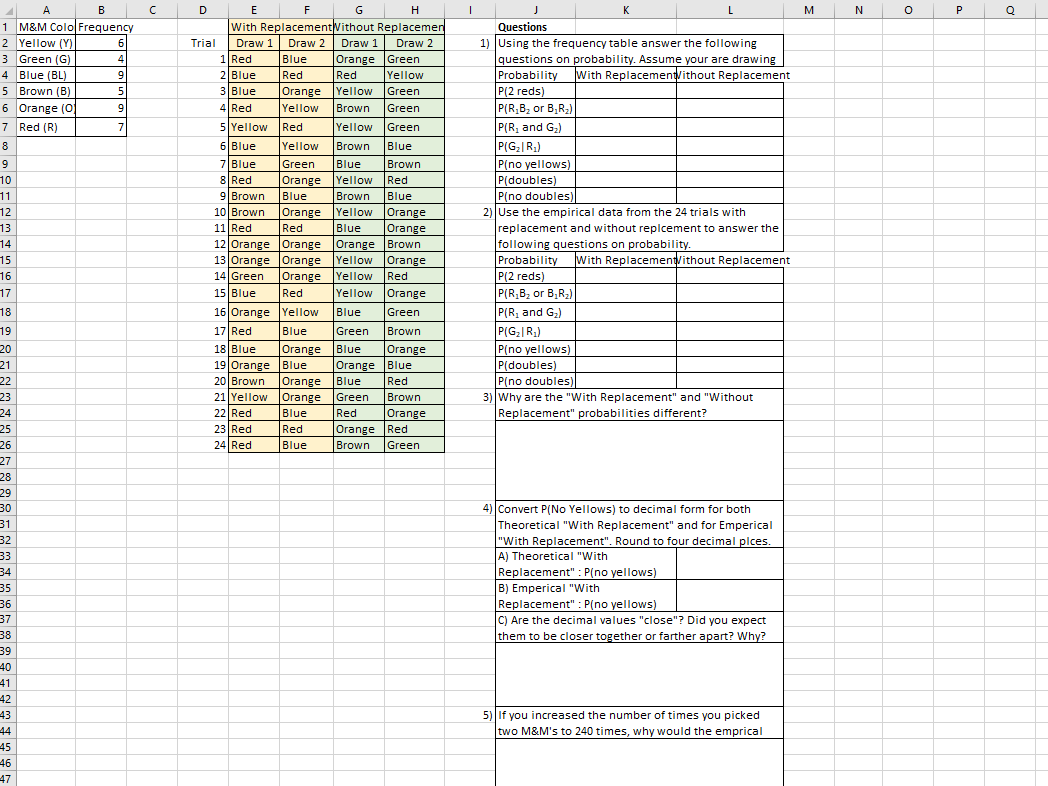Image resolution: width=1048 pixels, height=786 pixels.
Task: Select row 1 header
Action: point(7,27)
